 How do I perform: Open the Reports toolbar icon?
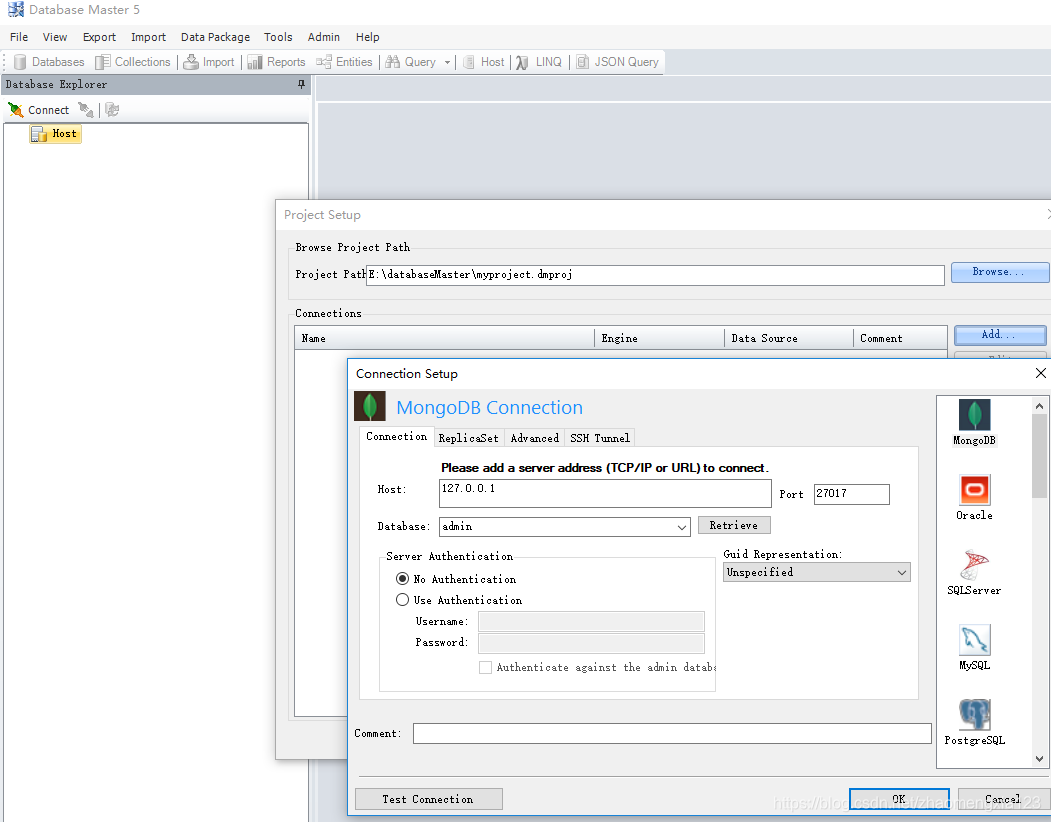tap(255, 62)
